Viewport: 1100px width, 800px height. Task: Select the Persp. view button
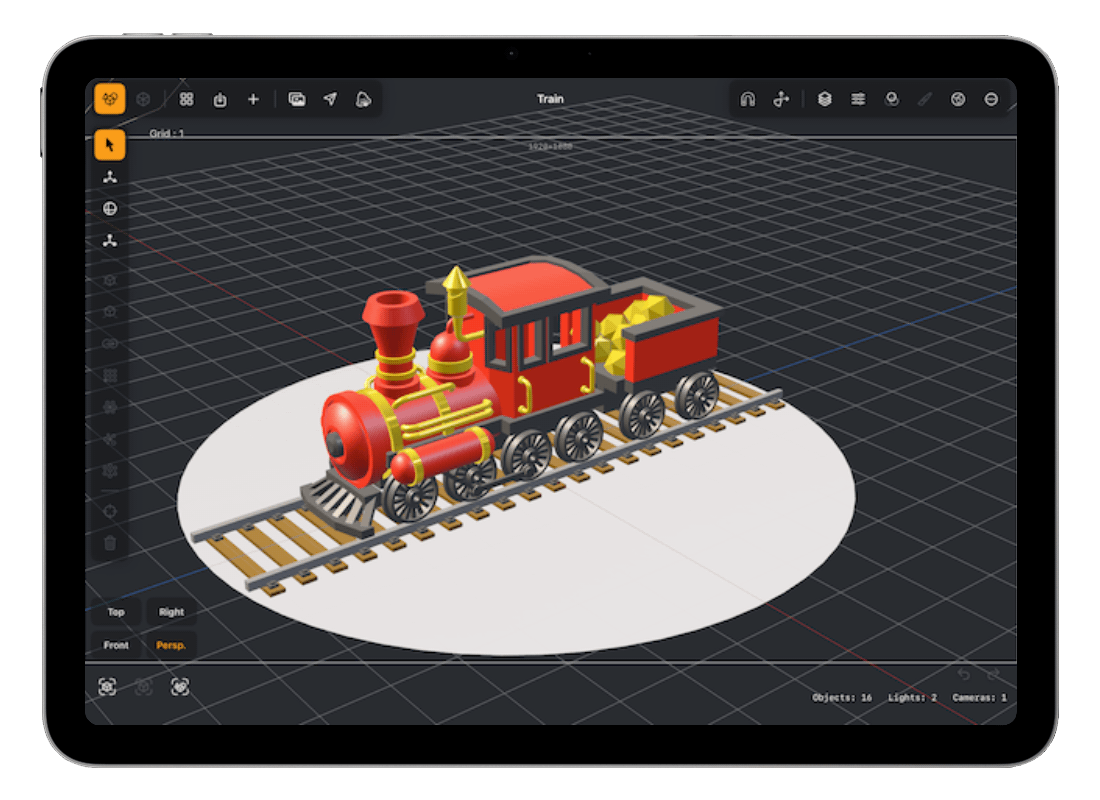171,645
